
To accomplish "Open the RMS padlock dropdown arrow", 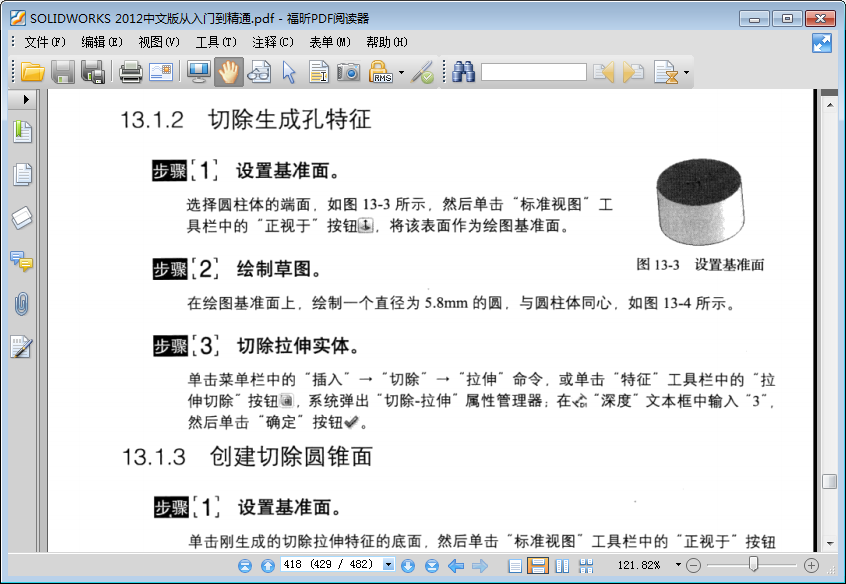I will point(401,72).
